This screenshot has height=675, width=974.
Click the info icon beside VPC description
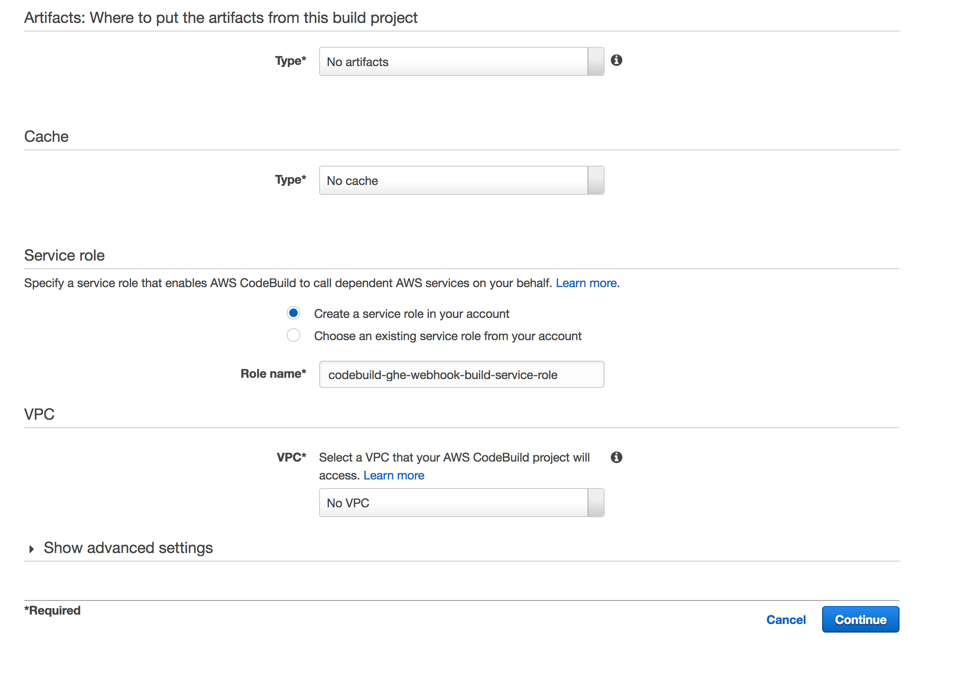[616, 457]
